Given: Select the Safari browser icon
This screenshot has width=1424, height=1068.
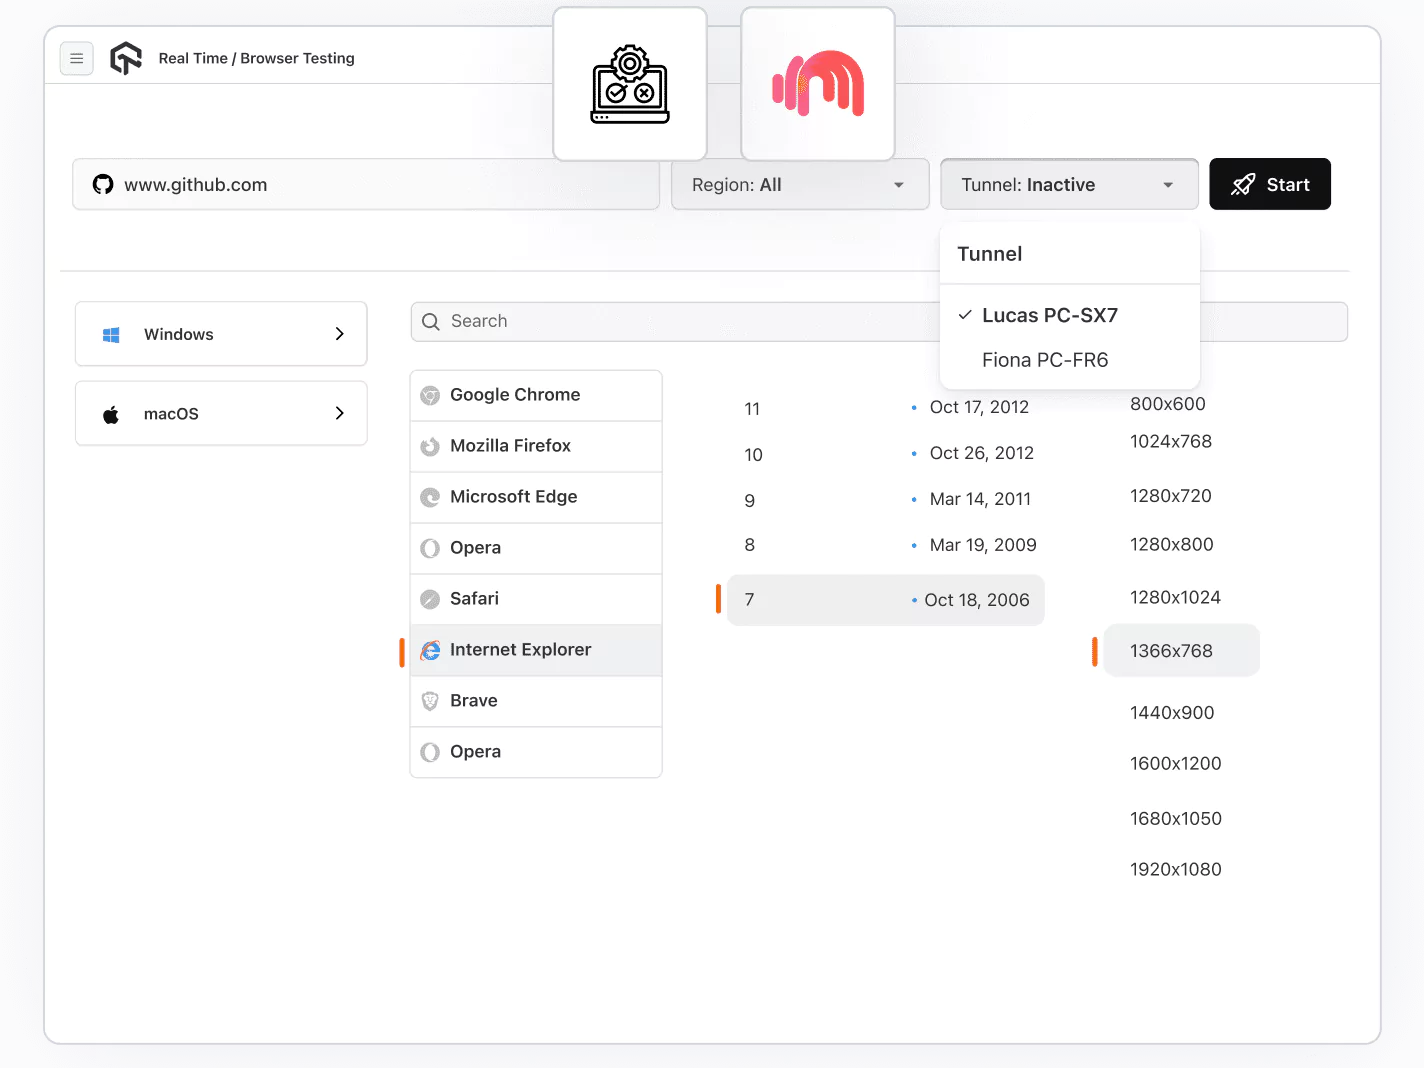Looking at the screenshot, I should pyautogui.click(x=430, y=598).
